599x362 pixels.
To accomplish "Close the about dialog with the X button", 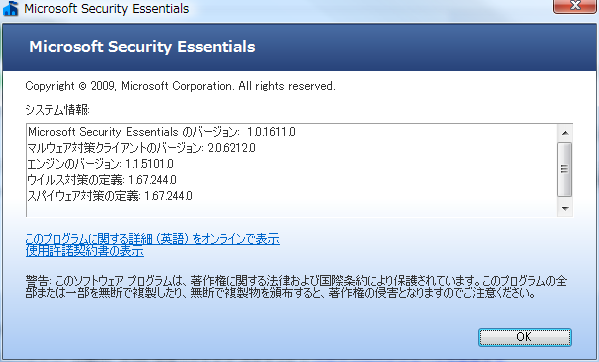I will tap(575, 6).
